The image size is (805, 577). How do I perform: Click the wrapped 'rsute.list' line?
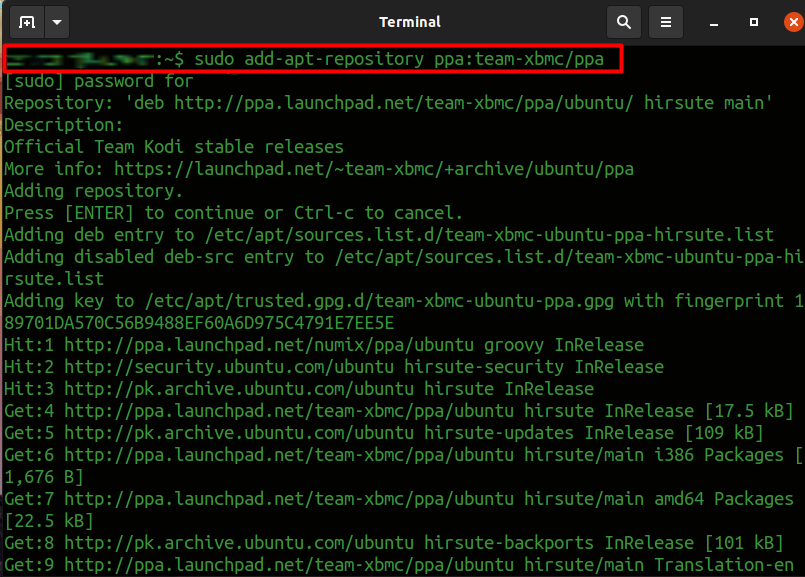(x=54, y=279)
